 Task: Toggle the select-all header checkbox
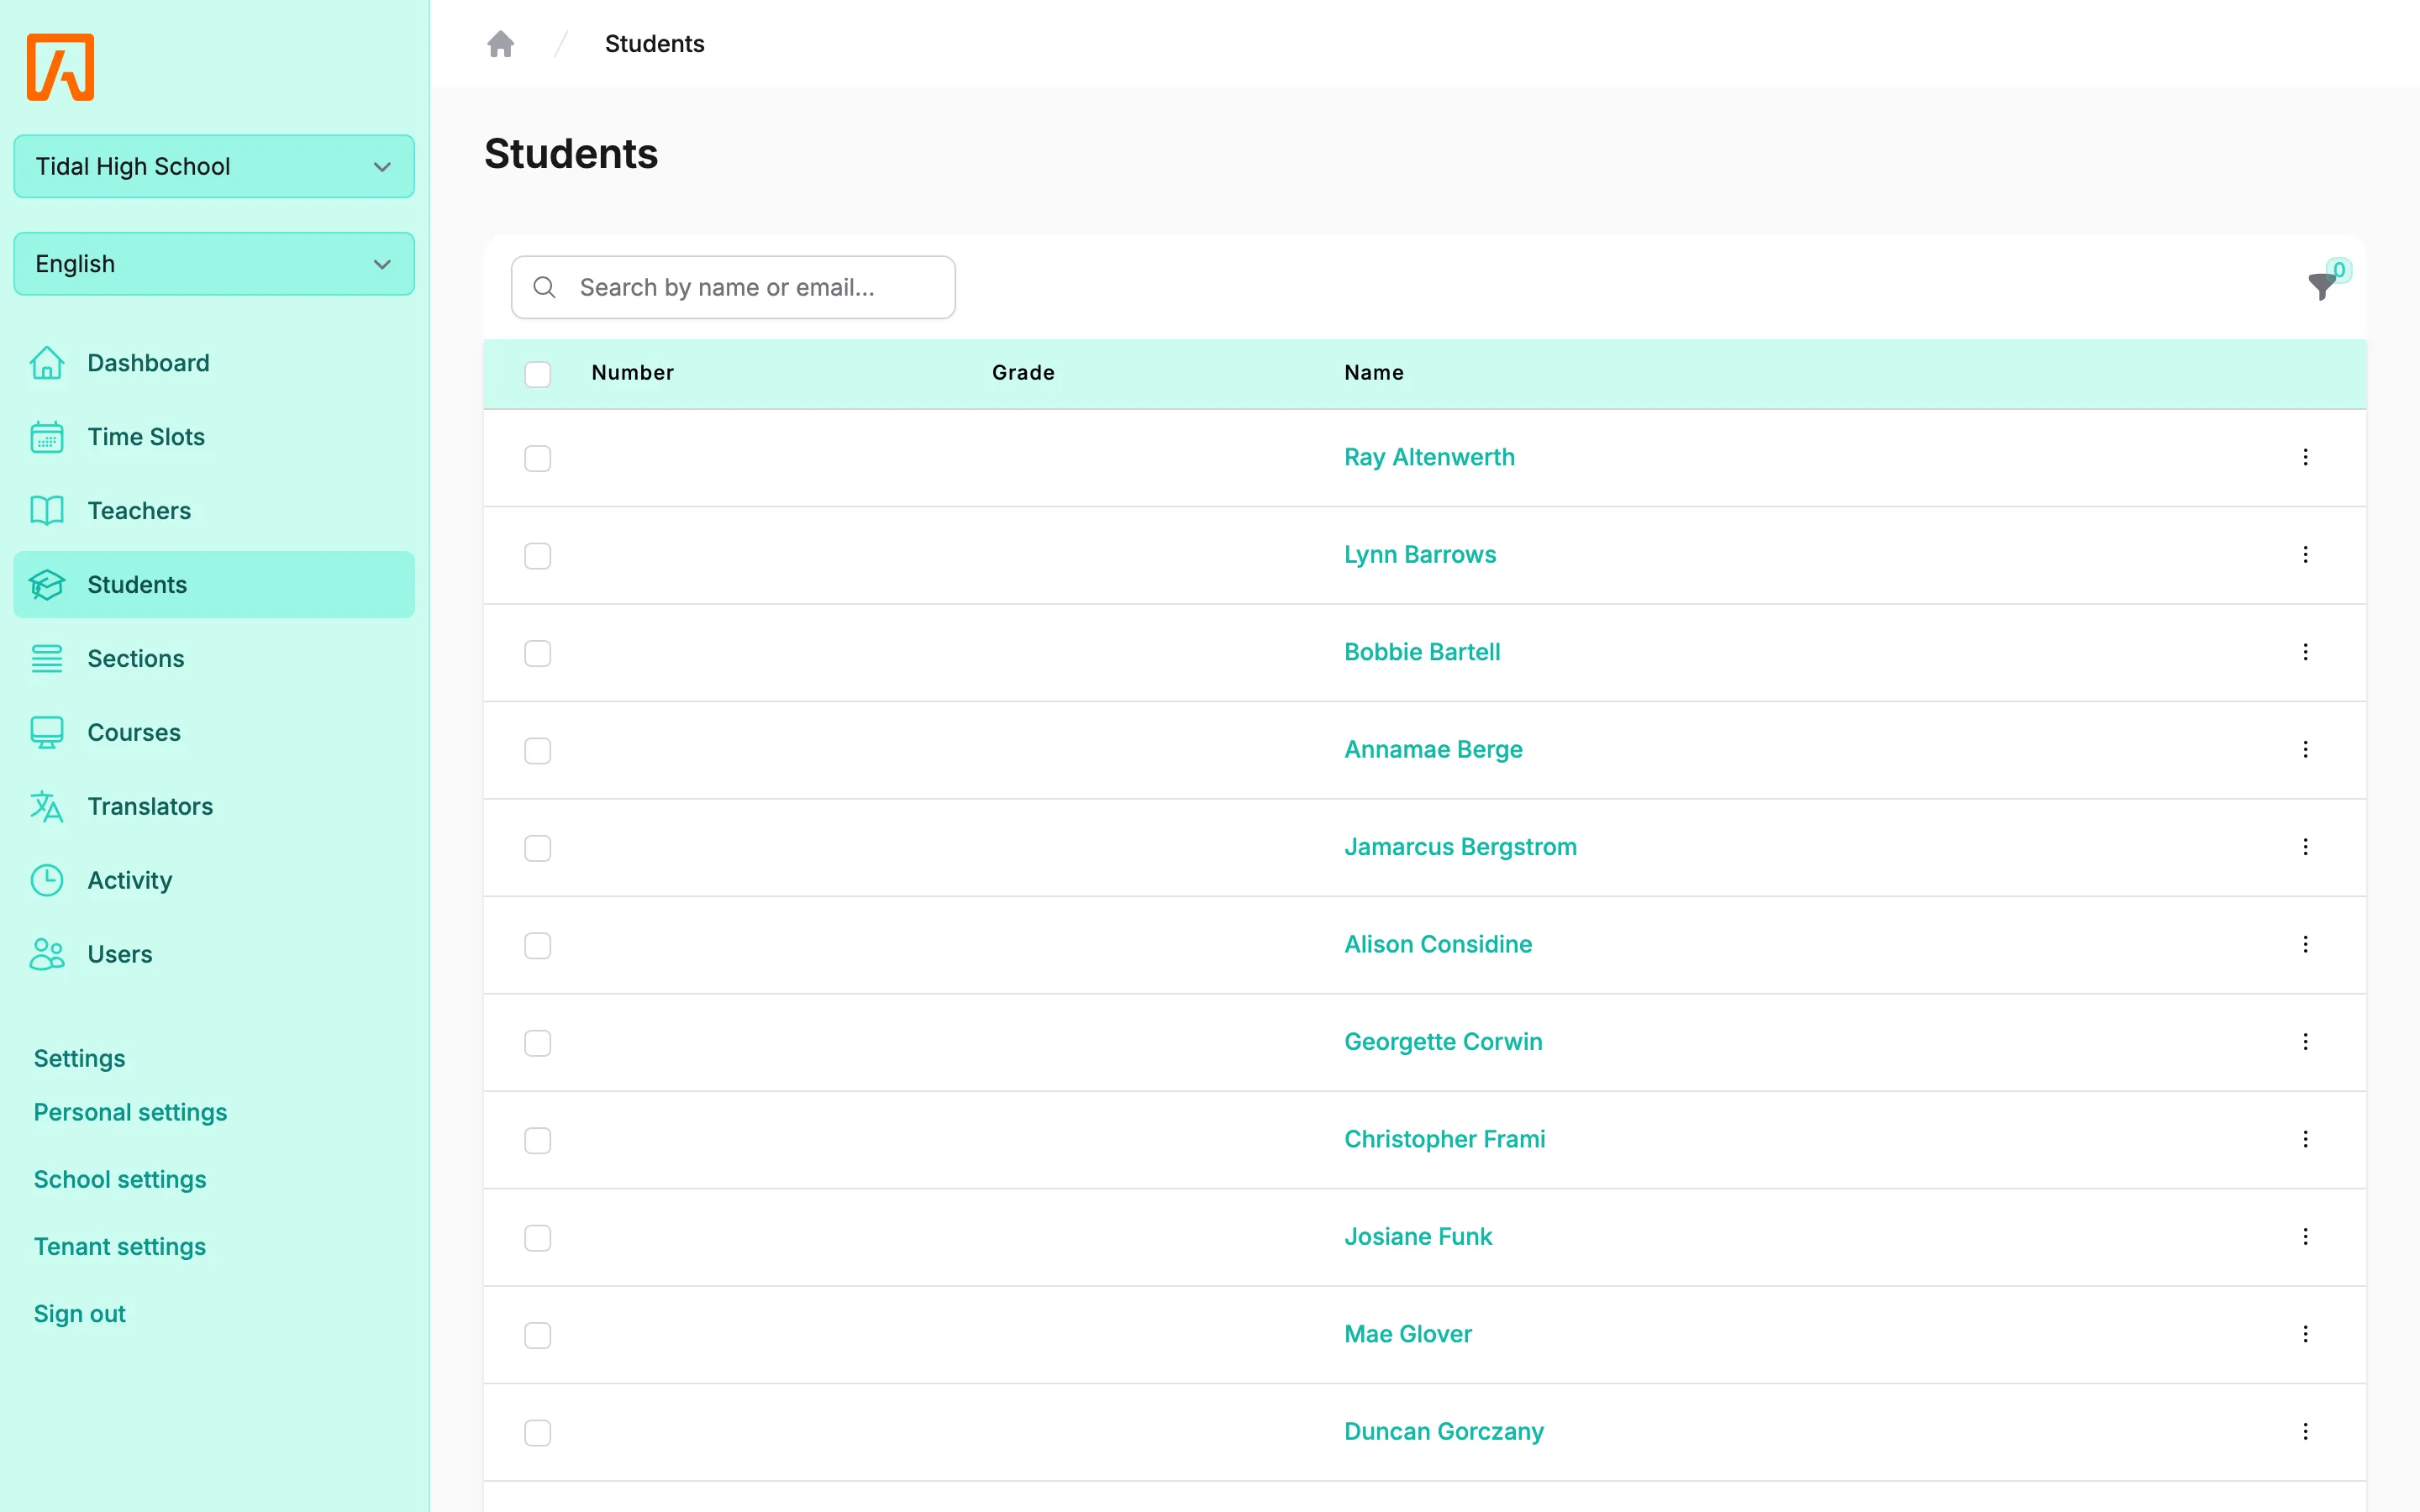(538, 374)
